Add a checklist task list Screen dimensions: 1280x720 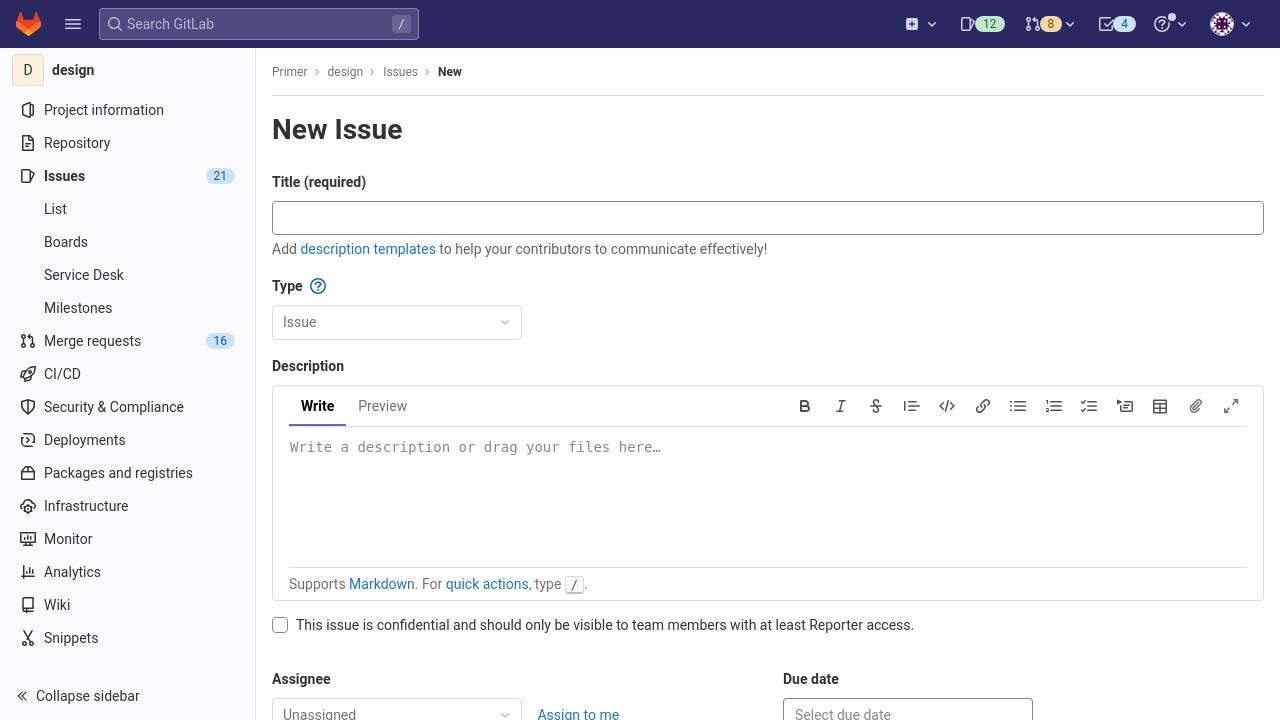tap(1089, 406)
